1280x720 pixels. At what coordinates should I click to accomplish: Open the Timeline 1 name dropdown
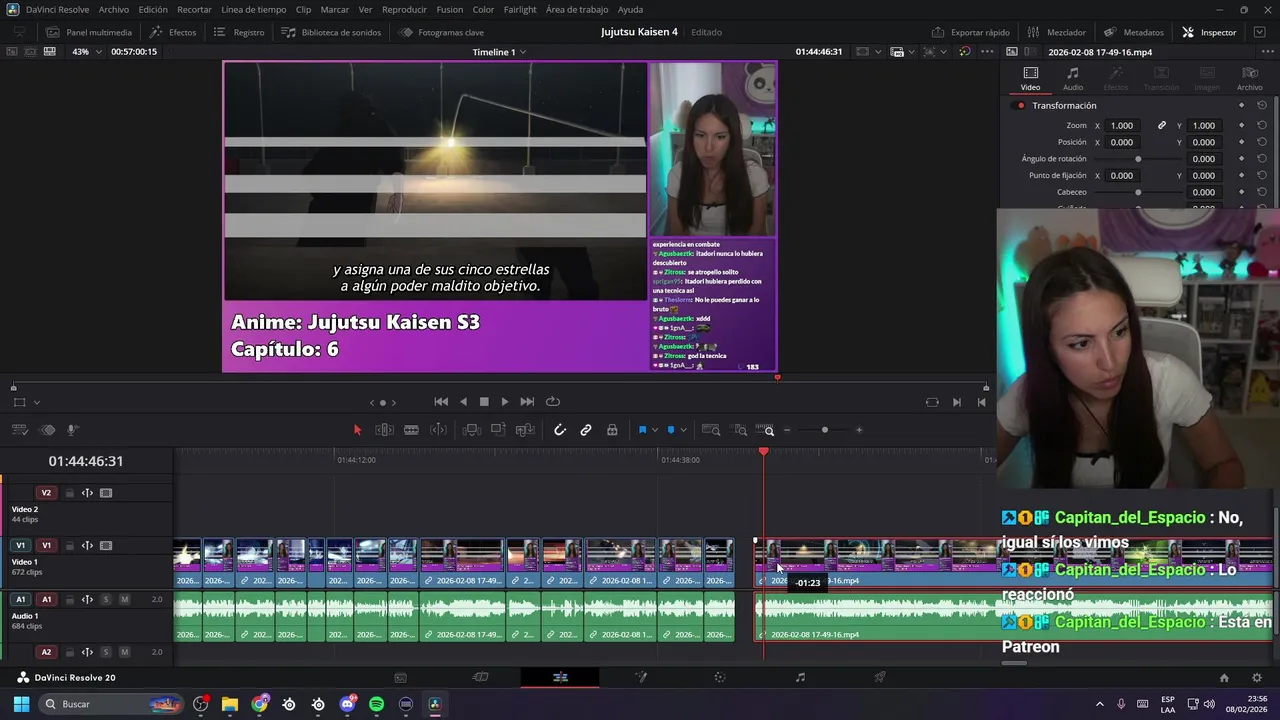[x=499, y=52]
